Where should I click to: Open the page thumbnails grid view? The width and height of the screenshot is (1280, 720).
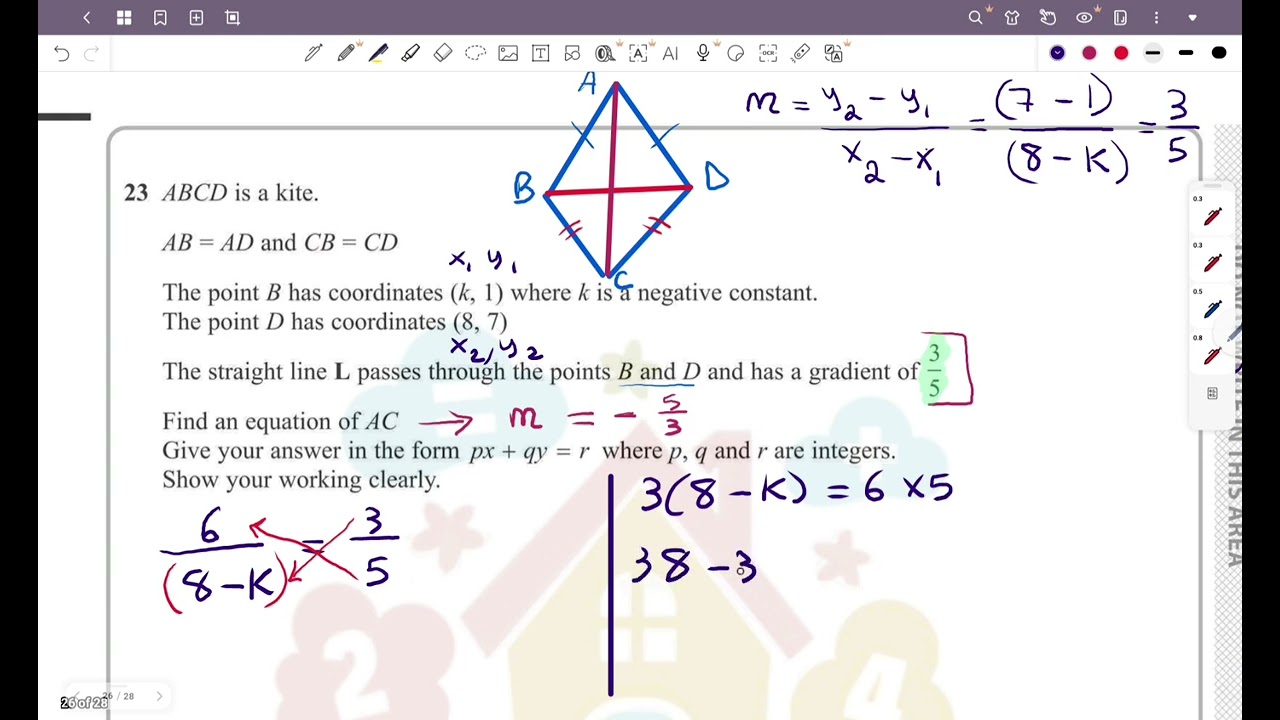point(124,17)
